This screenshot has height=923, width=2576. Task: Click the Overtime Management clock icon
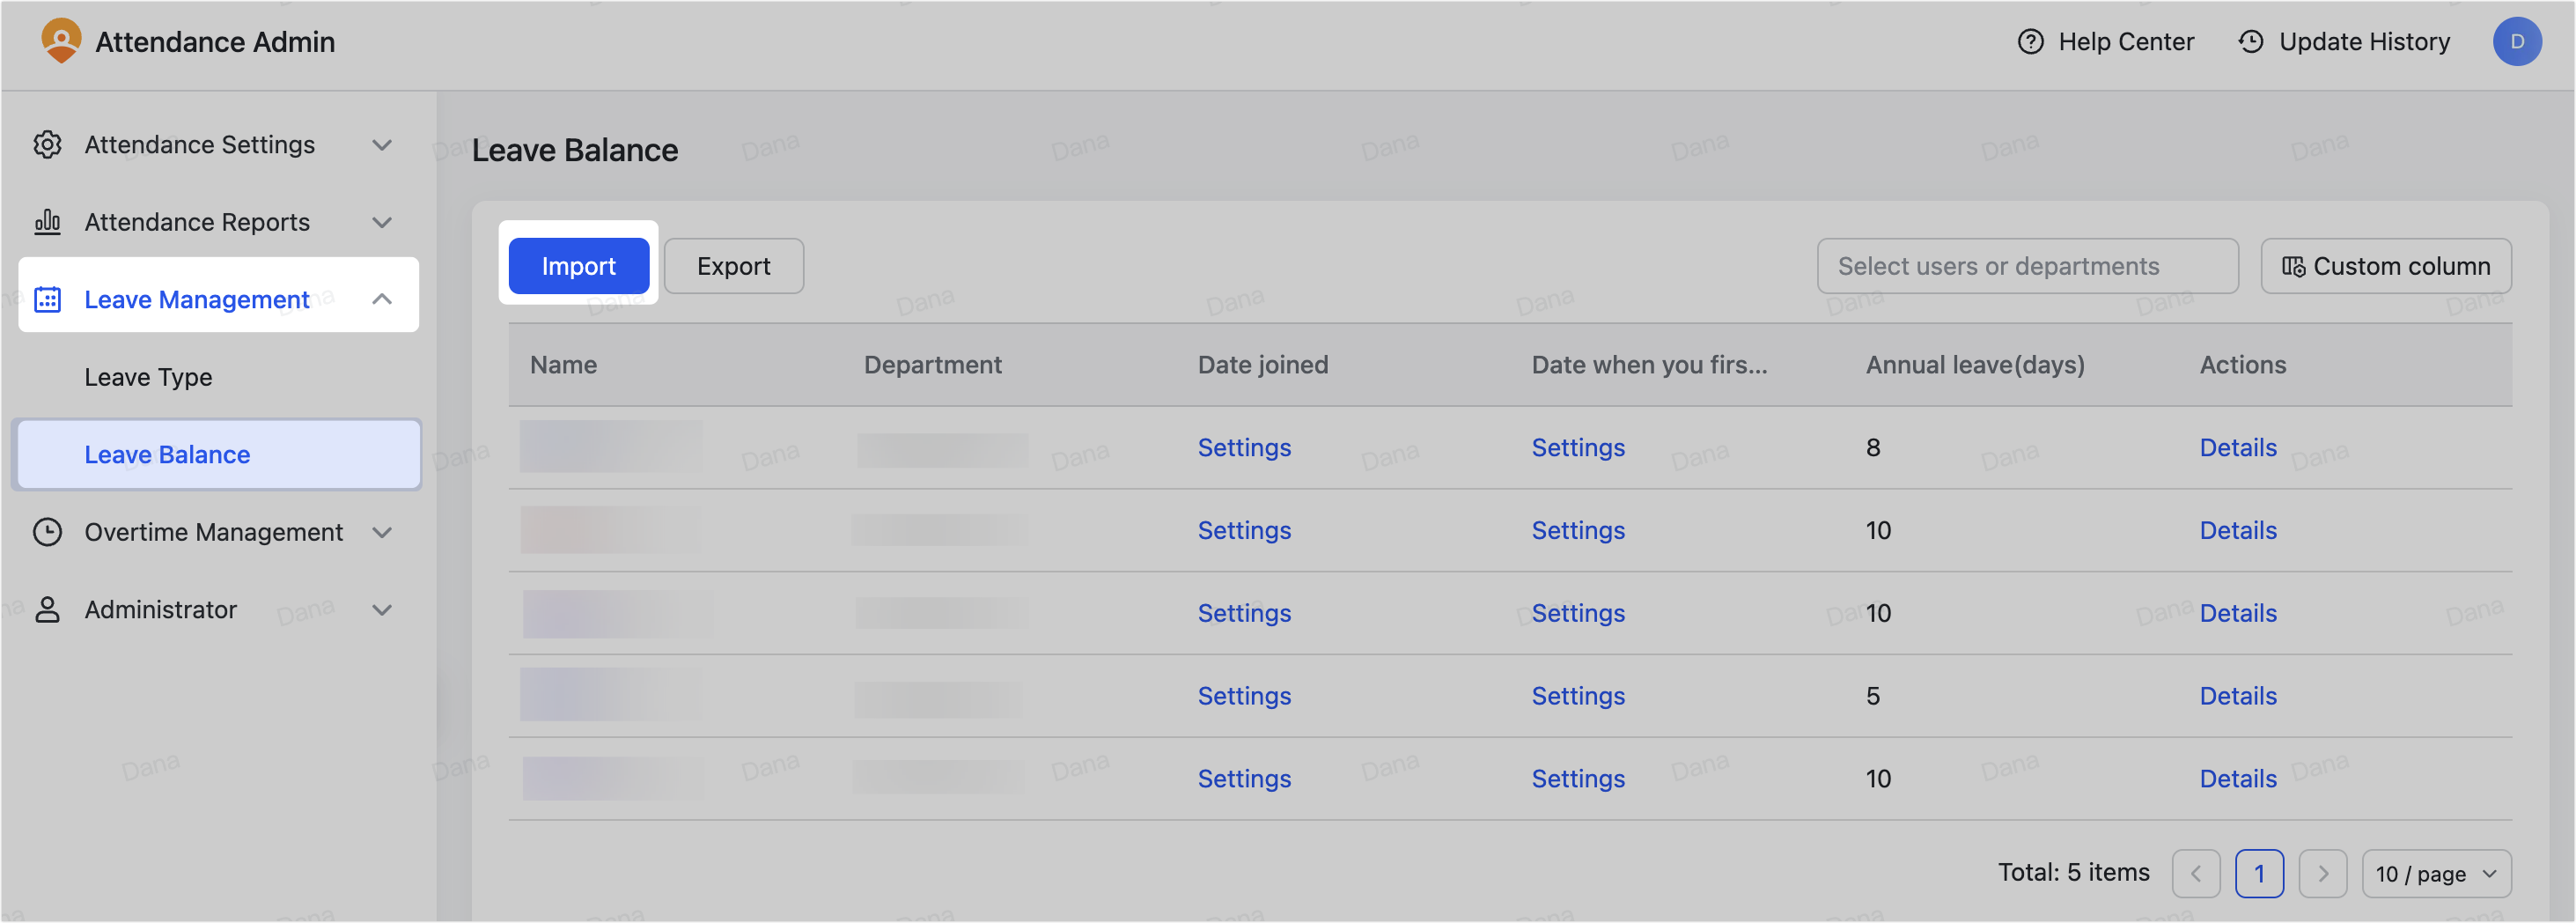pos(47,532)
